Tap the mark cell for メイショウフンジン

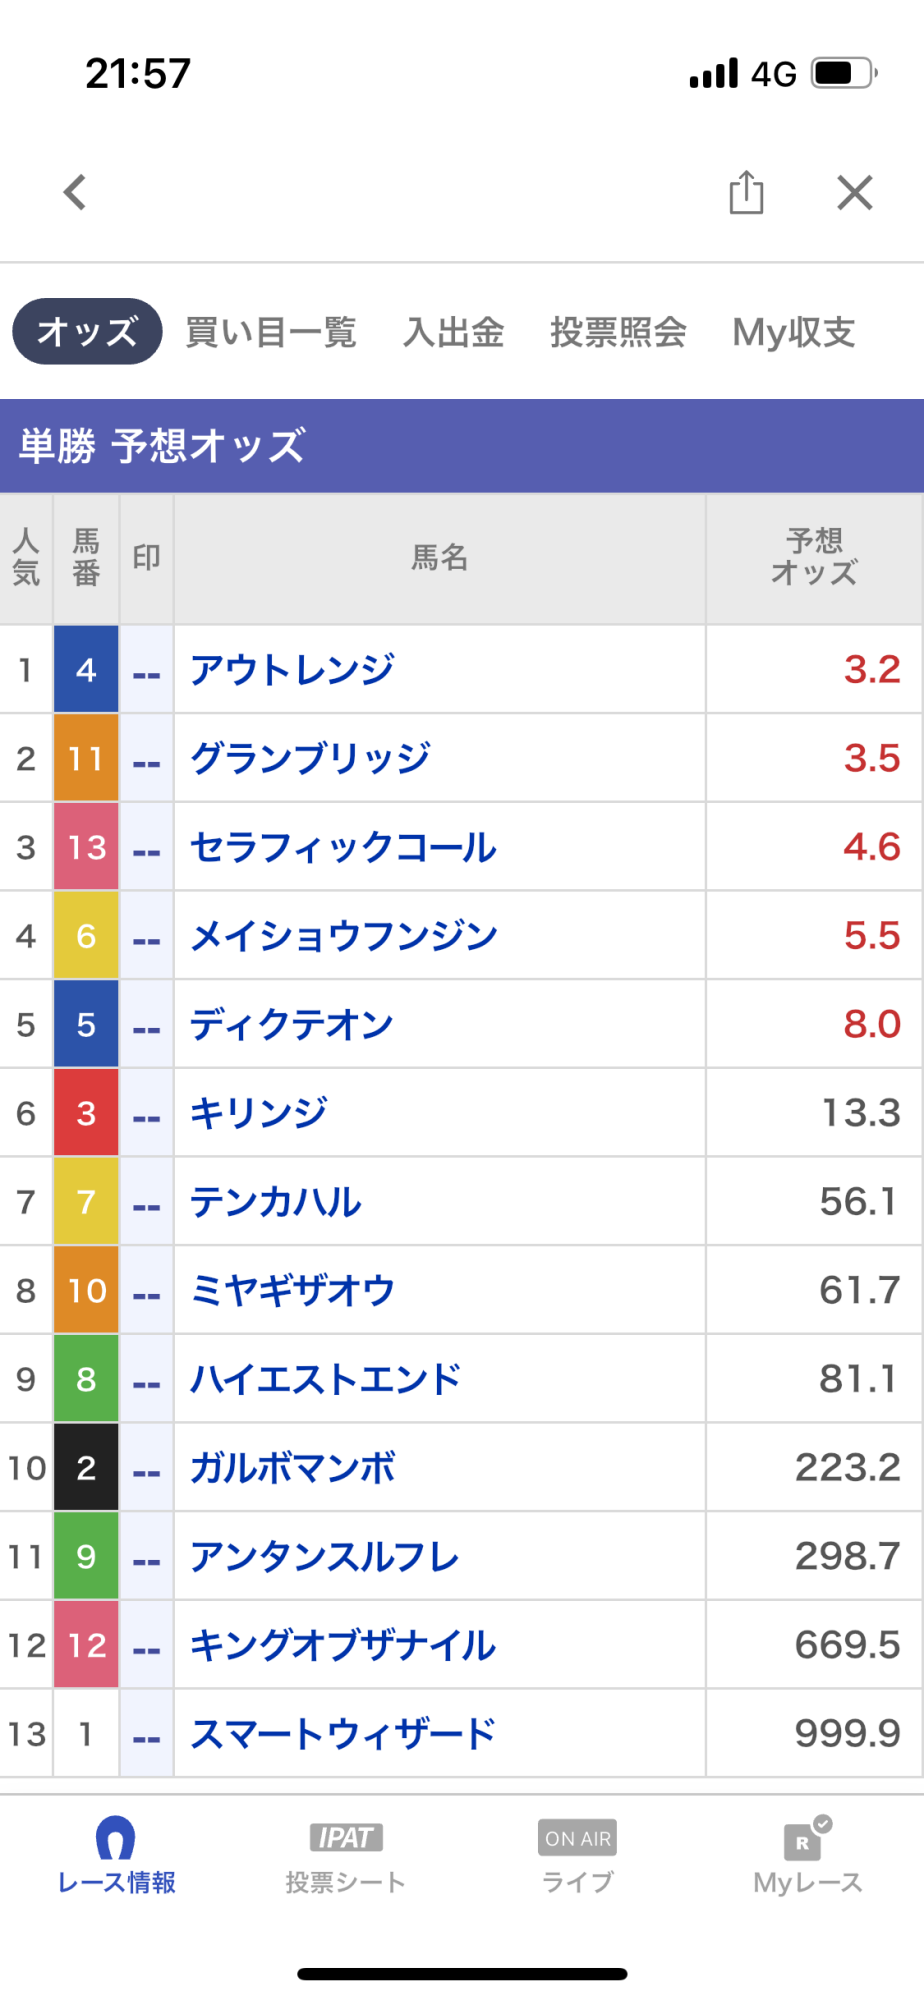[x=147, y=936]
